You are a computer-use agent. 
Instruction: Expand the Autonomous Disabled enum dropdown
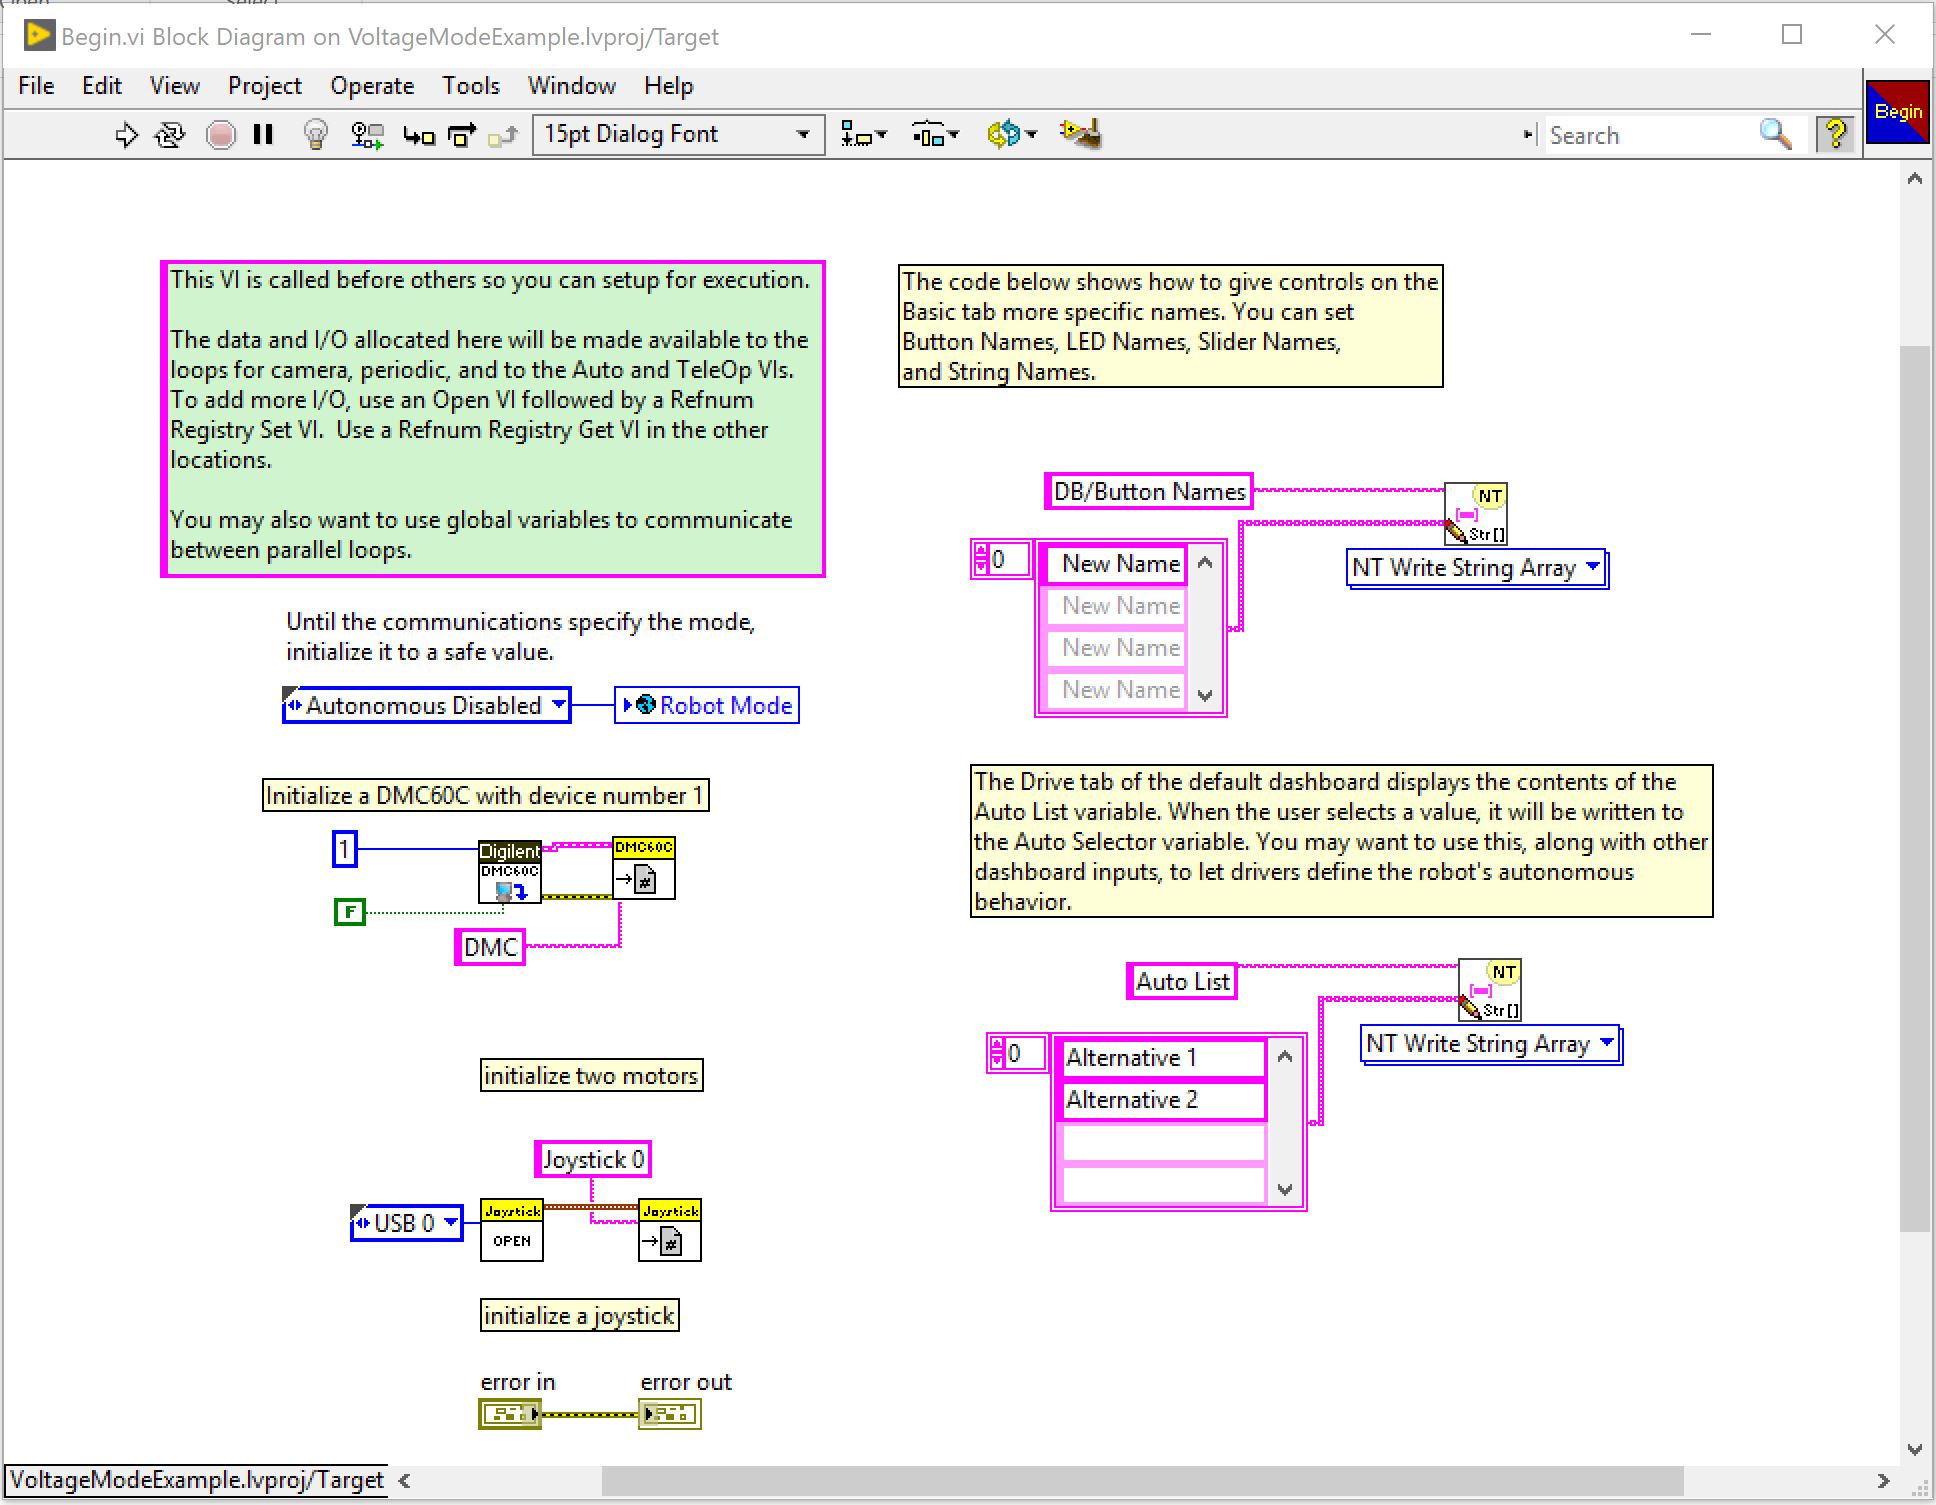[x=427, y=705]
